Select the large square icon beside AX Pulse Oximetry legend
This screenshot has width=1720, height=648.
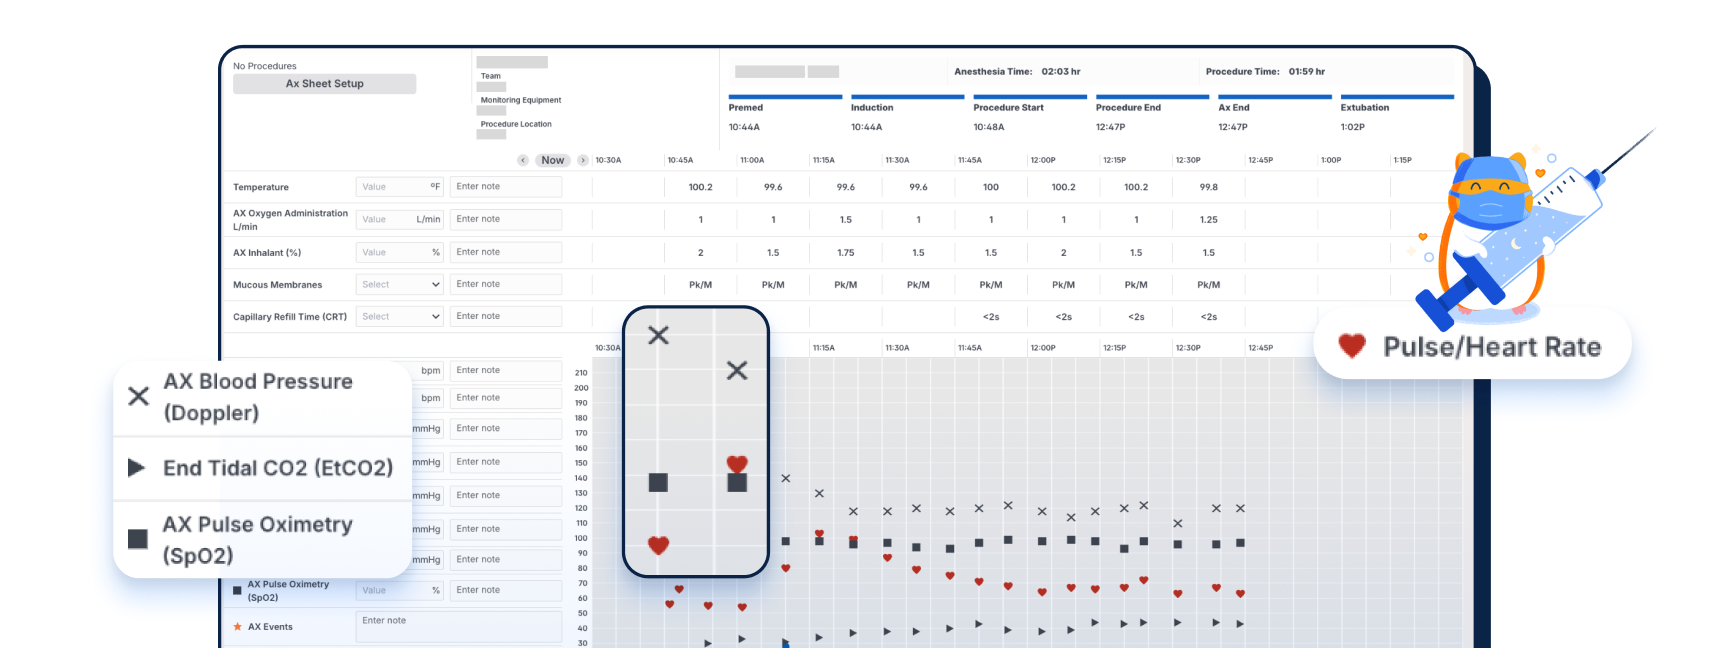tap(138, 540)
